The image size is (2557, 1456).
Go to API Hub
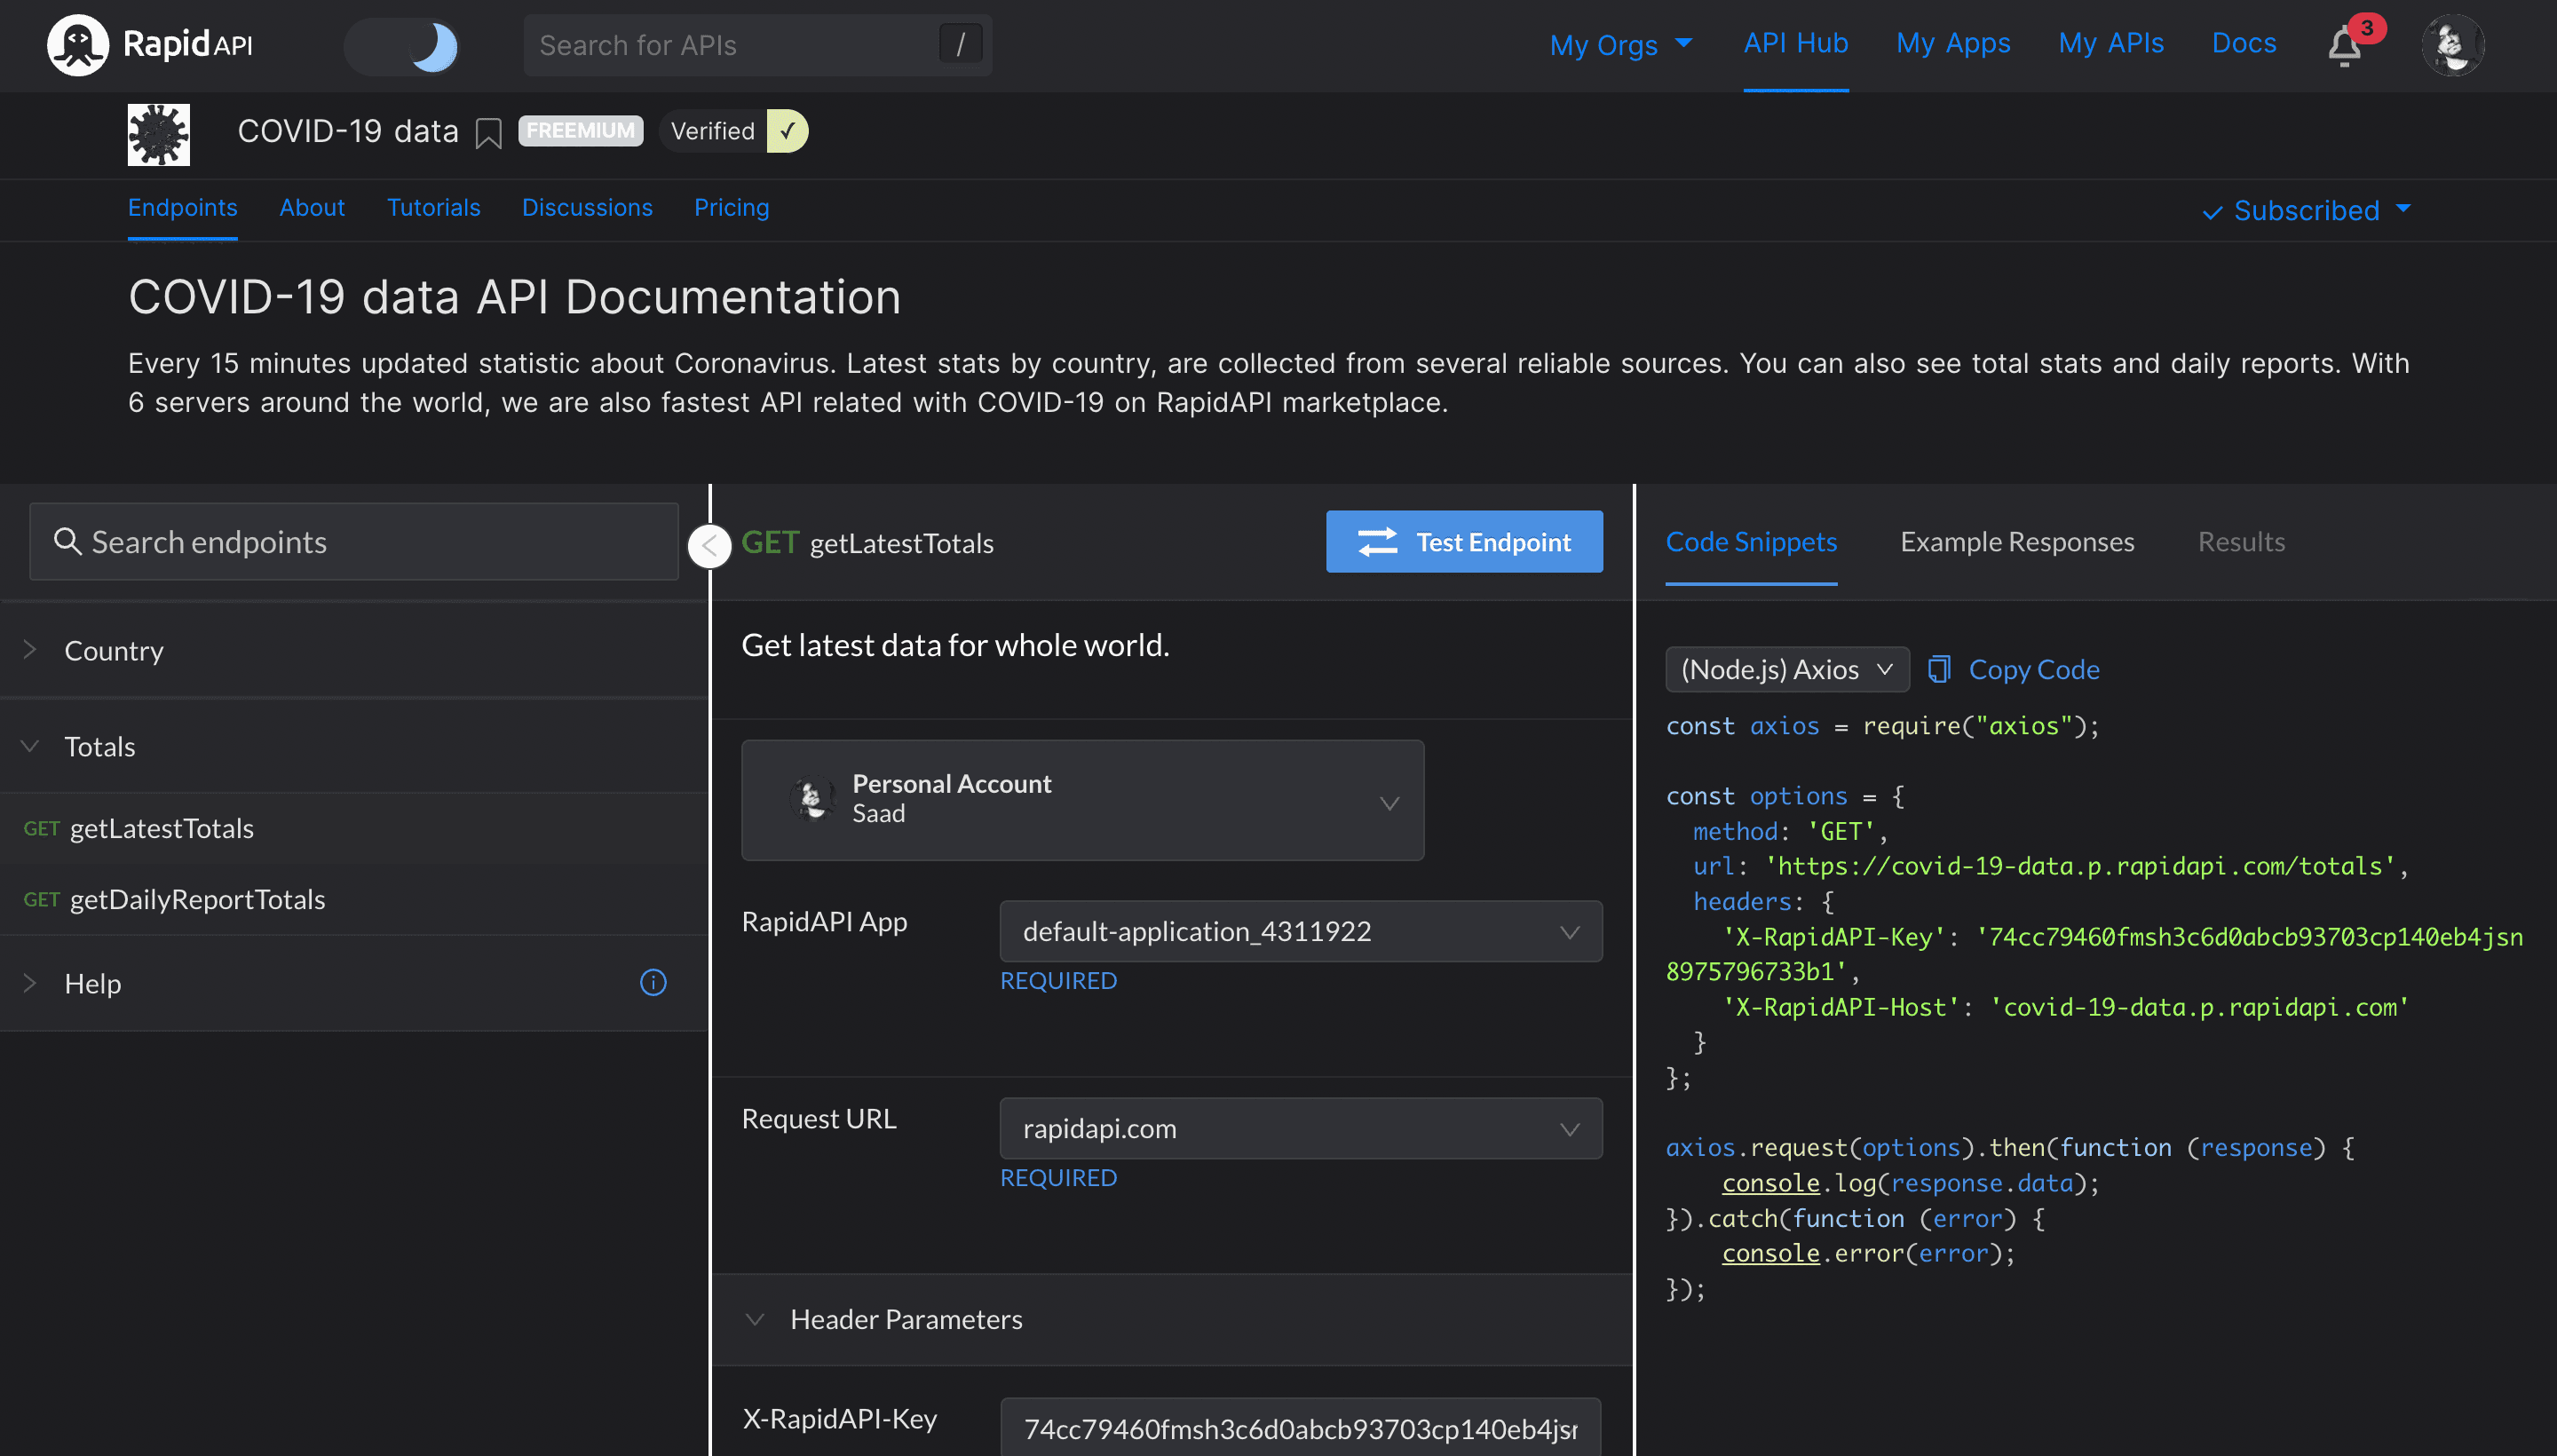[x=1796, y=43]
